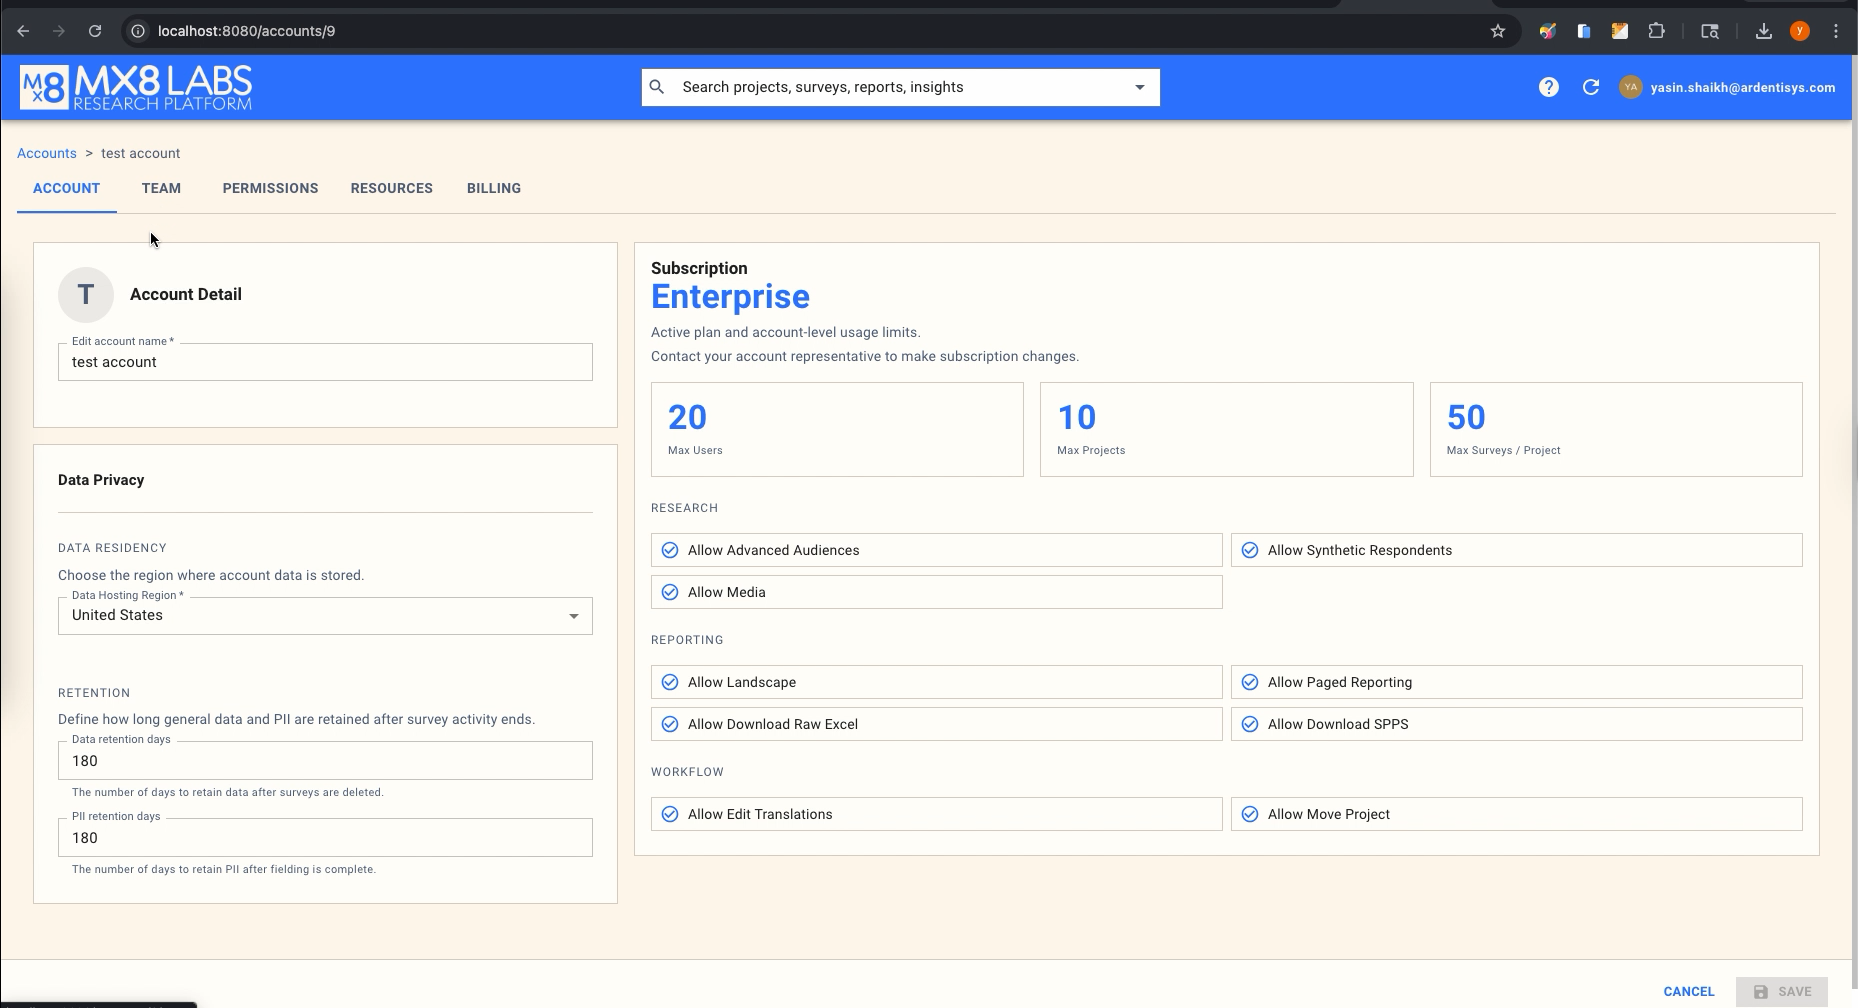Toggle Allow Advanced Audiences

coord(670,550)
